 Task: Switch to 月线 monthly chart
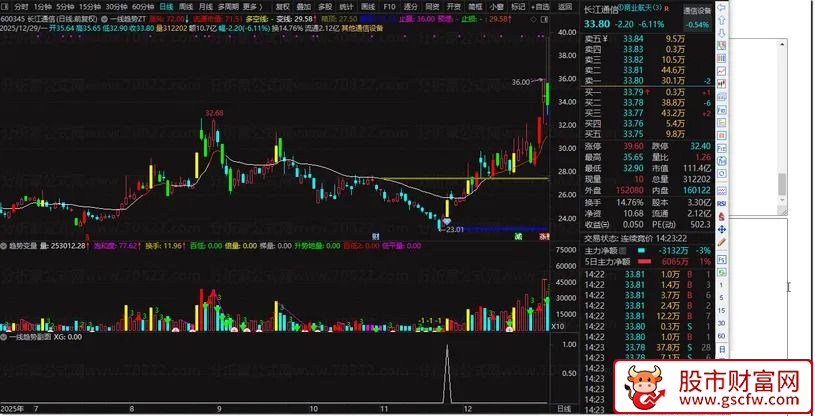coord(206,7)
